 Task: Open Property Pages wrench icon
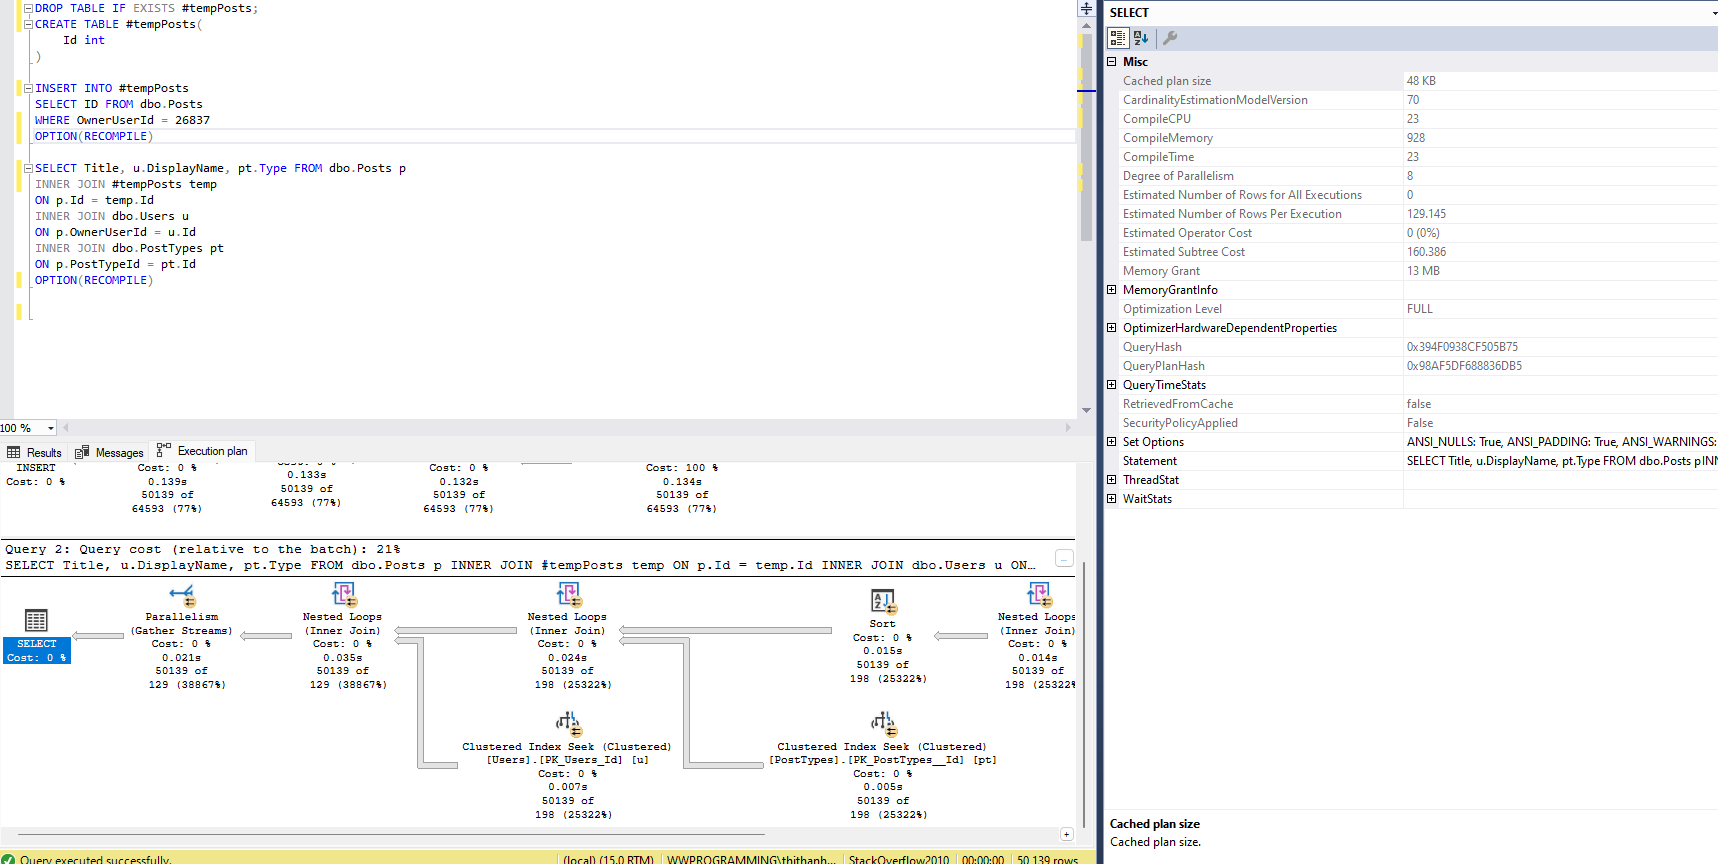tap(1170, 38)
